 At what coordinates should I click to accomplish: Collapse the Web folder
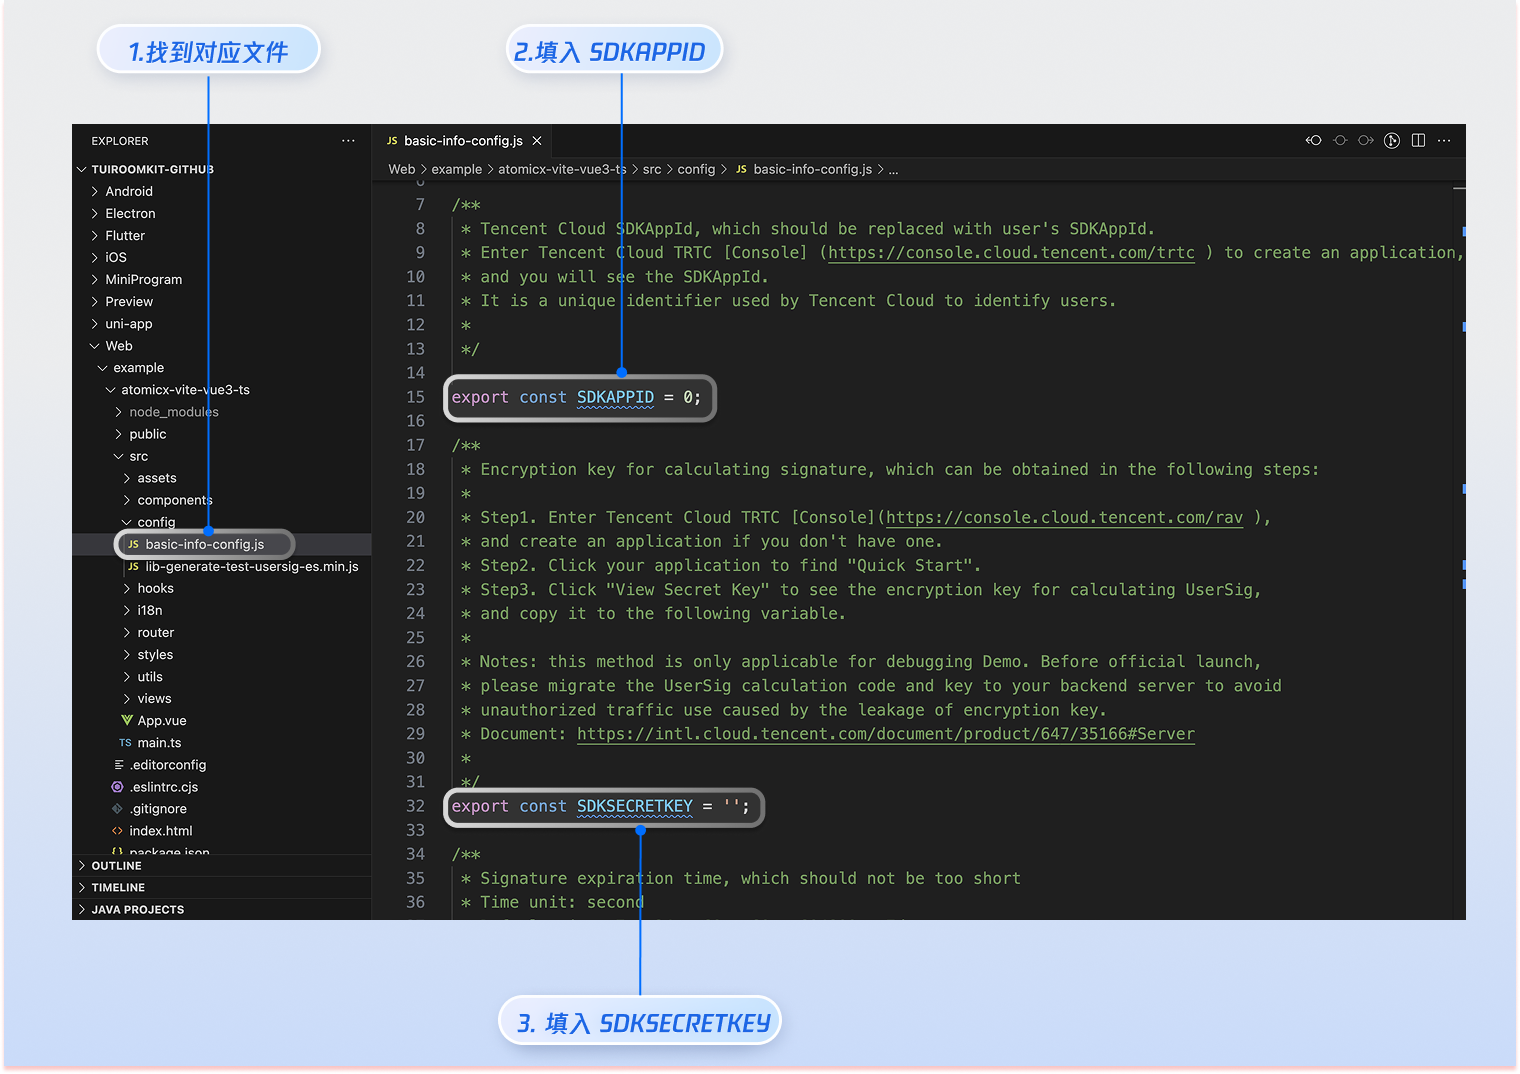tap(118, 346)
